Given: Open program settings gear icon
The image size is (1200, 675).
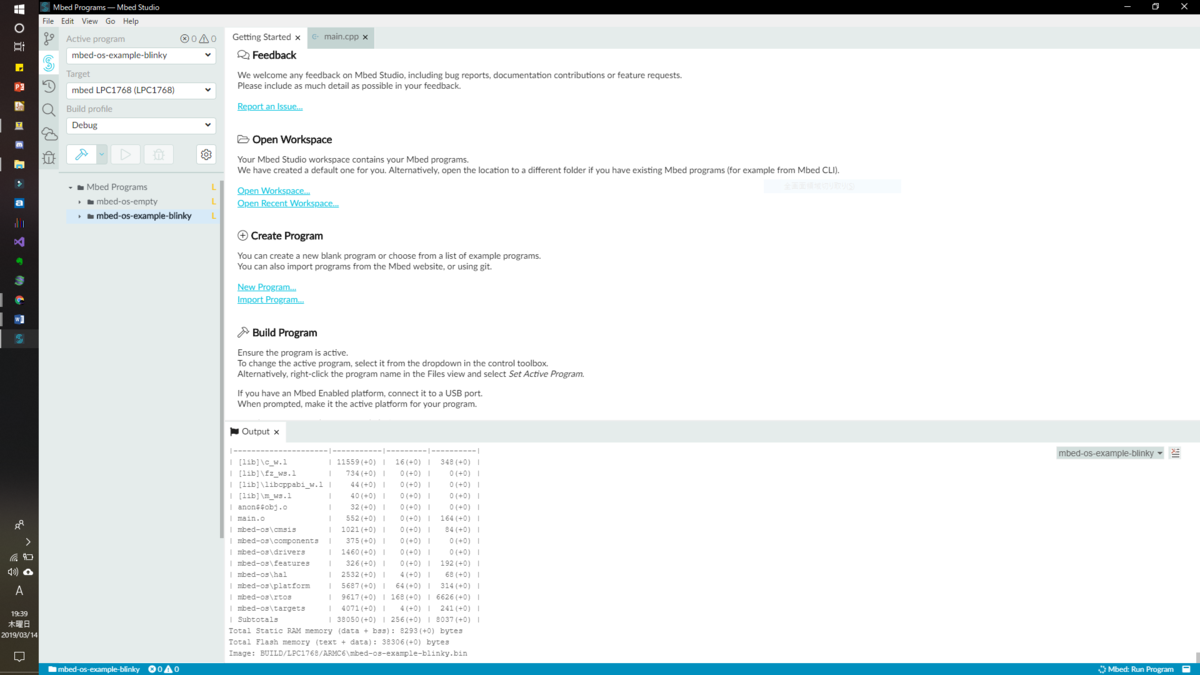Looking at the screenshot, I should (x=206, y=155).
